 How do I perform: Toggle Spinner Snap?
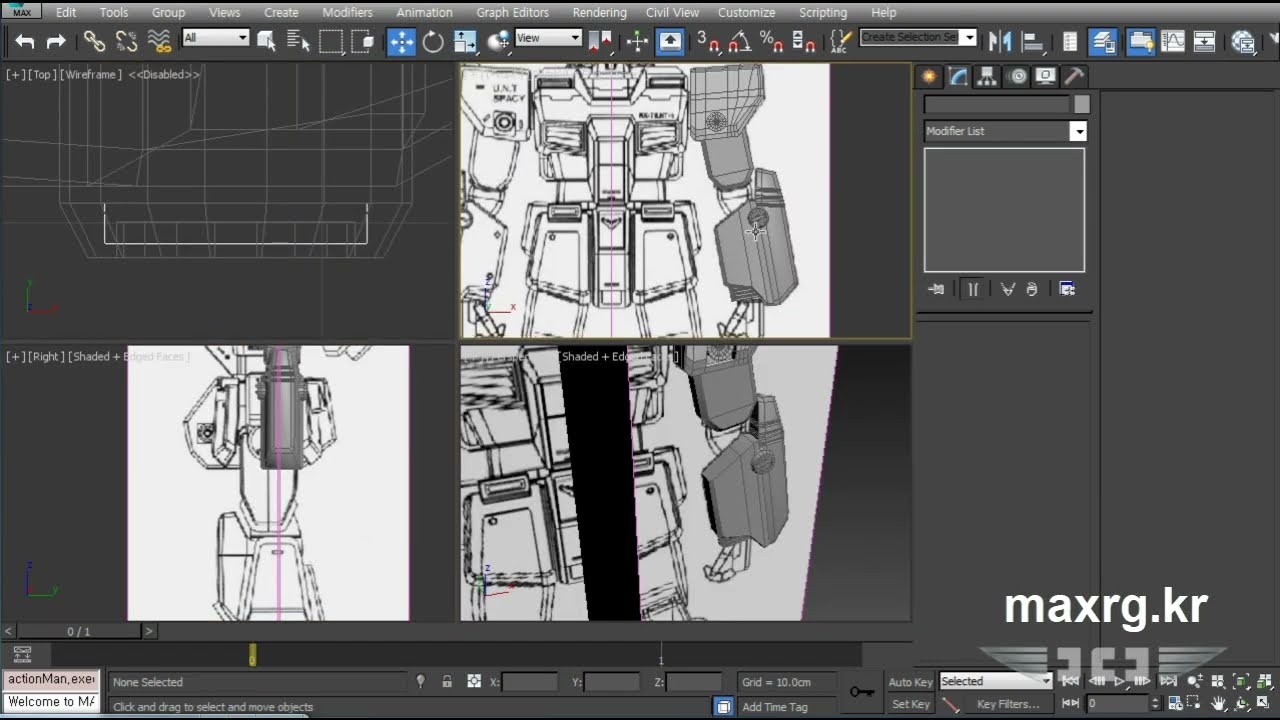click(x=803, y=41)
